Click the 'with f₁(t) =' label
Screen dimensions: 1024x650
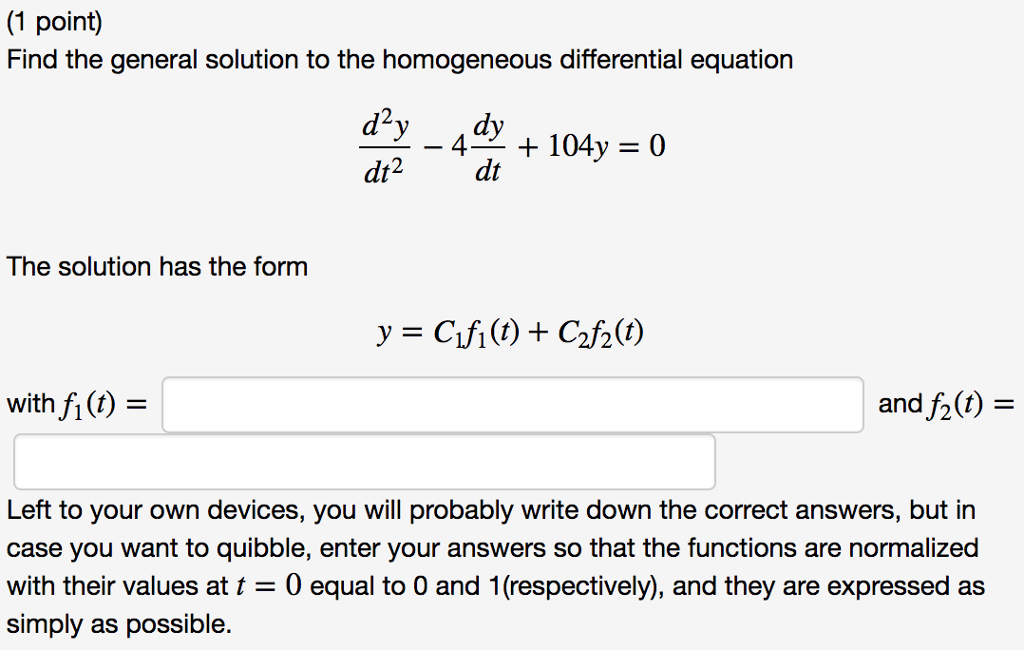(x=80, y=403)
